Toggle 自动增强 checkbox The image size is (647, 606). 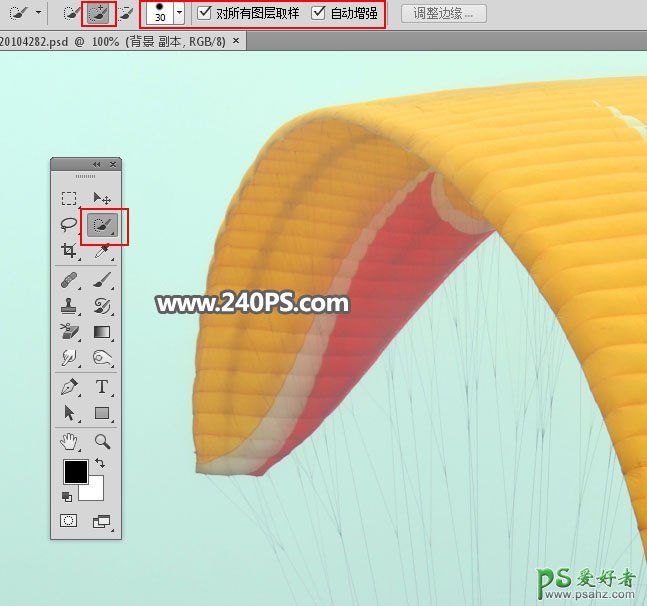click(318, 13)
